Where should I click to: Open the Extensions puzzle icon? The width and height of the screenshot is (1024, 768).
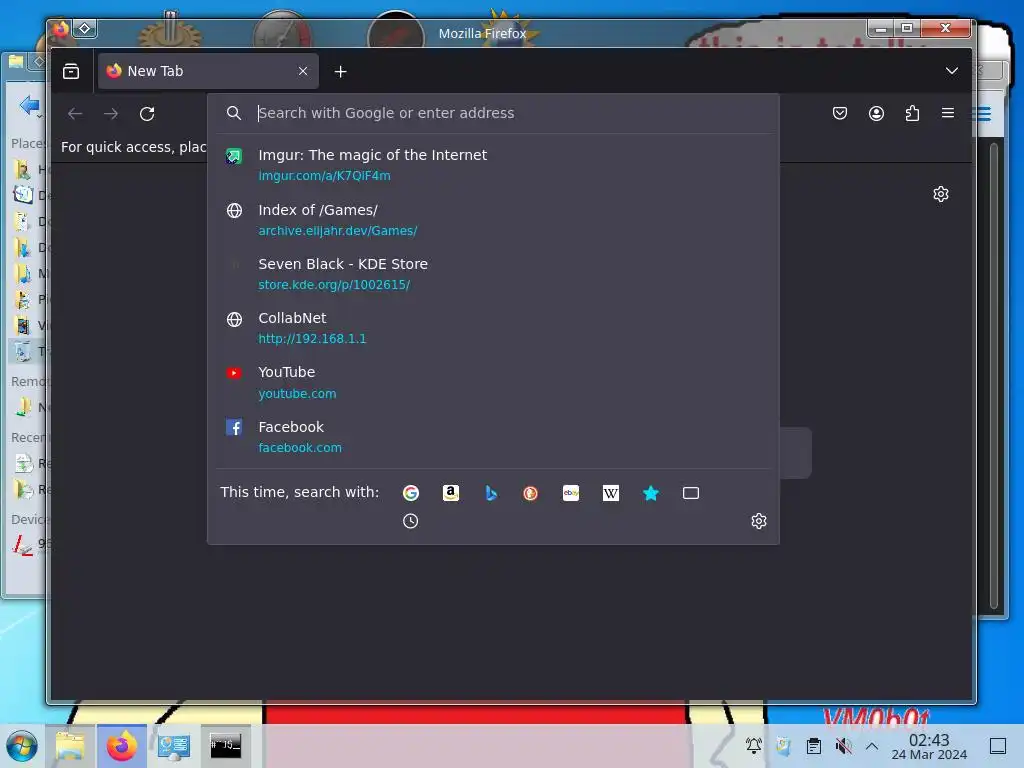point(912,114)
